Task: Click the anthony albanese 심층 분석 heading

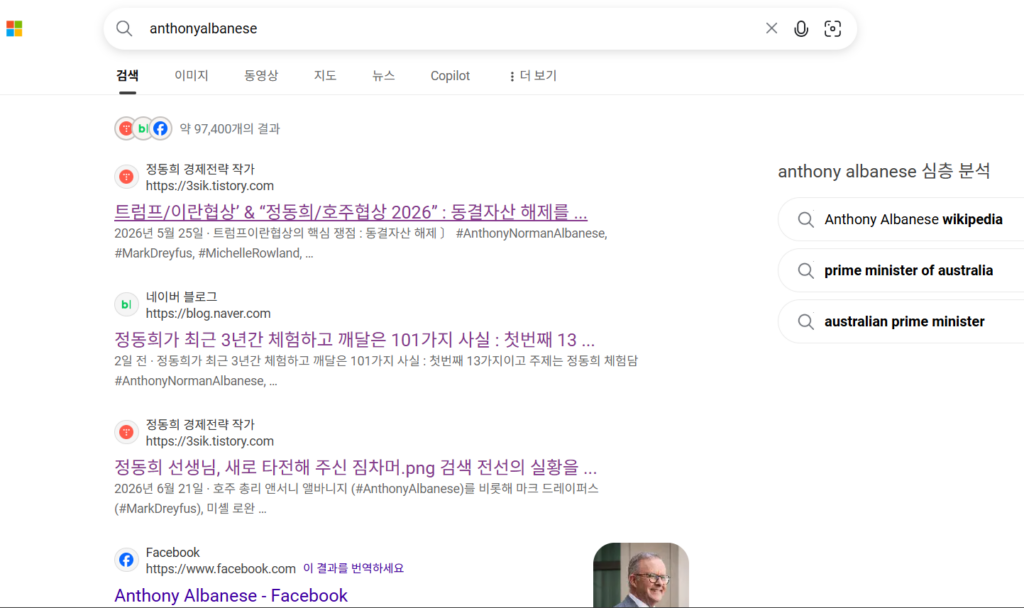Action: click(x=884, y=171)
